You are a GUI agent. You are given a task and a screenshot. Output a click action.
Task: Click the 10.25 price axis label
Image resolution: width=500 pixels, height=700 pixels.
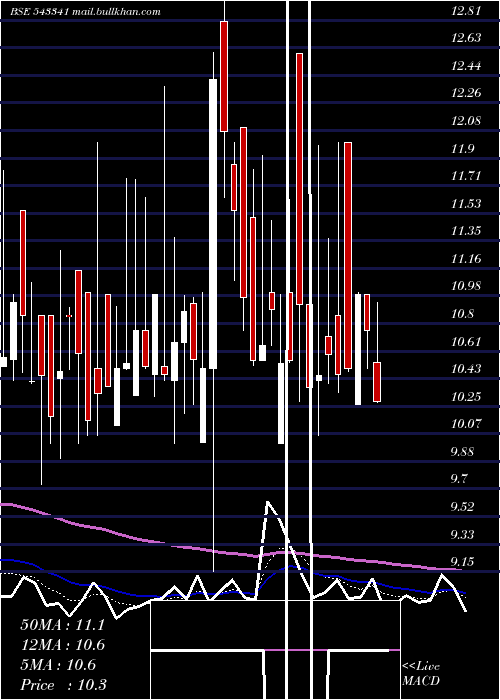466,396
